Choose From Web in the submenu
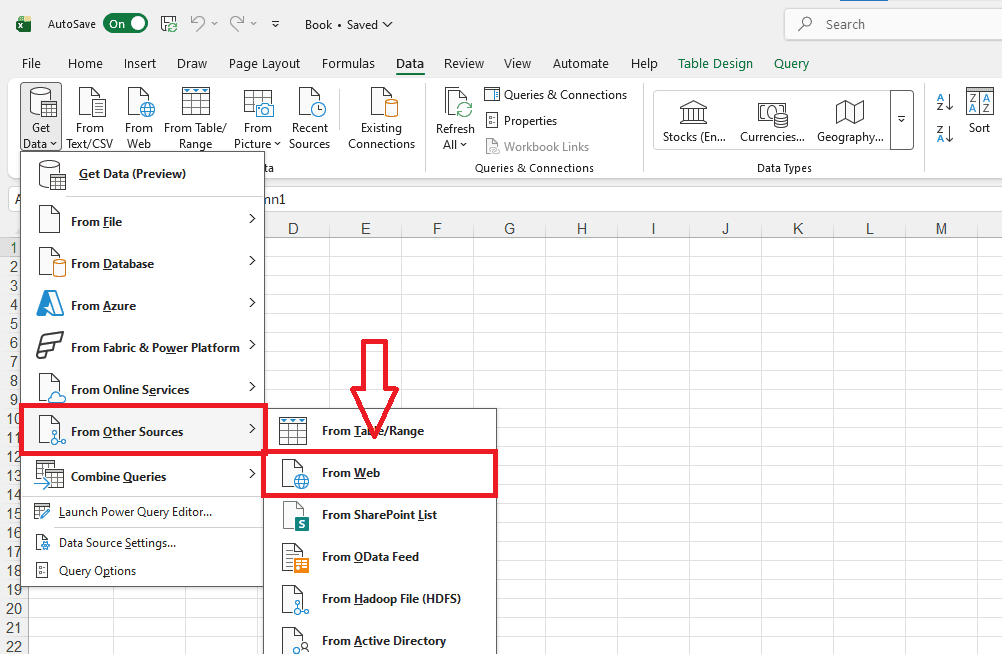 (380, 473)
